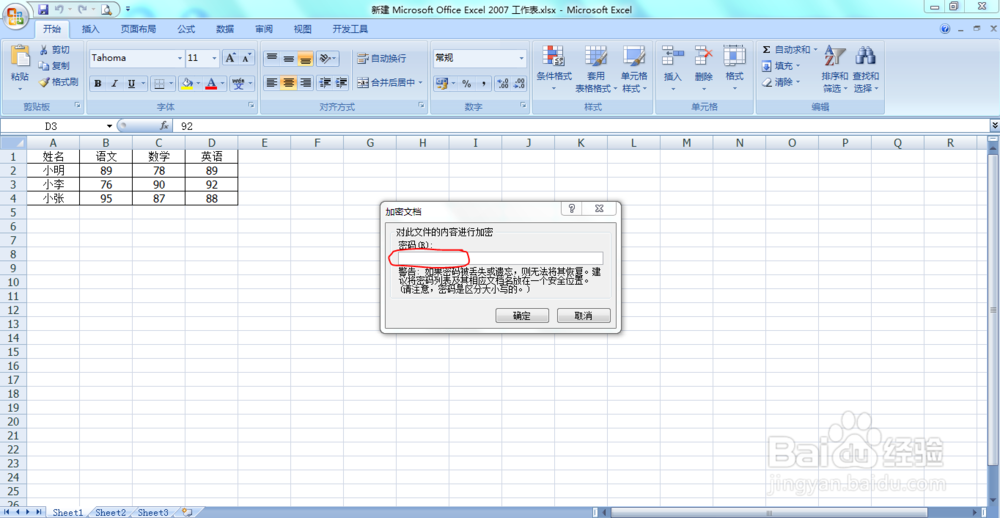Decrease the decimal places

click(x=519, y=83)
